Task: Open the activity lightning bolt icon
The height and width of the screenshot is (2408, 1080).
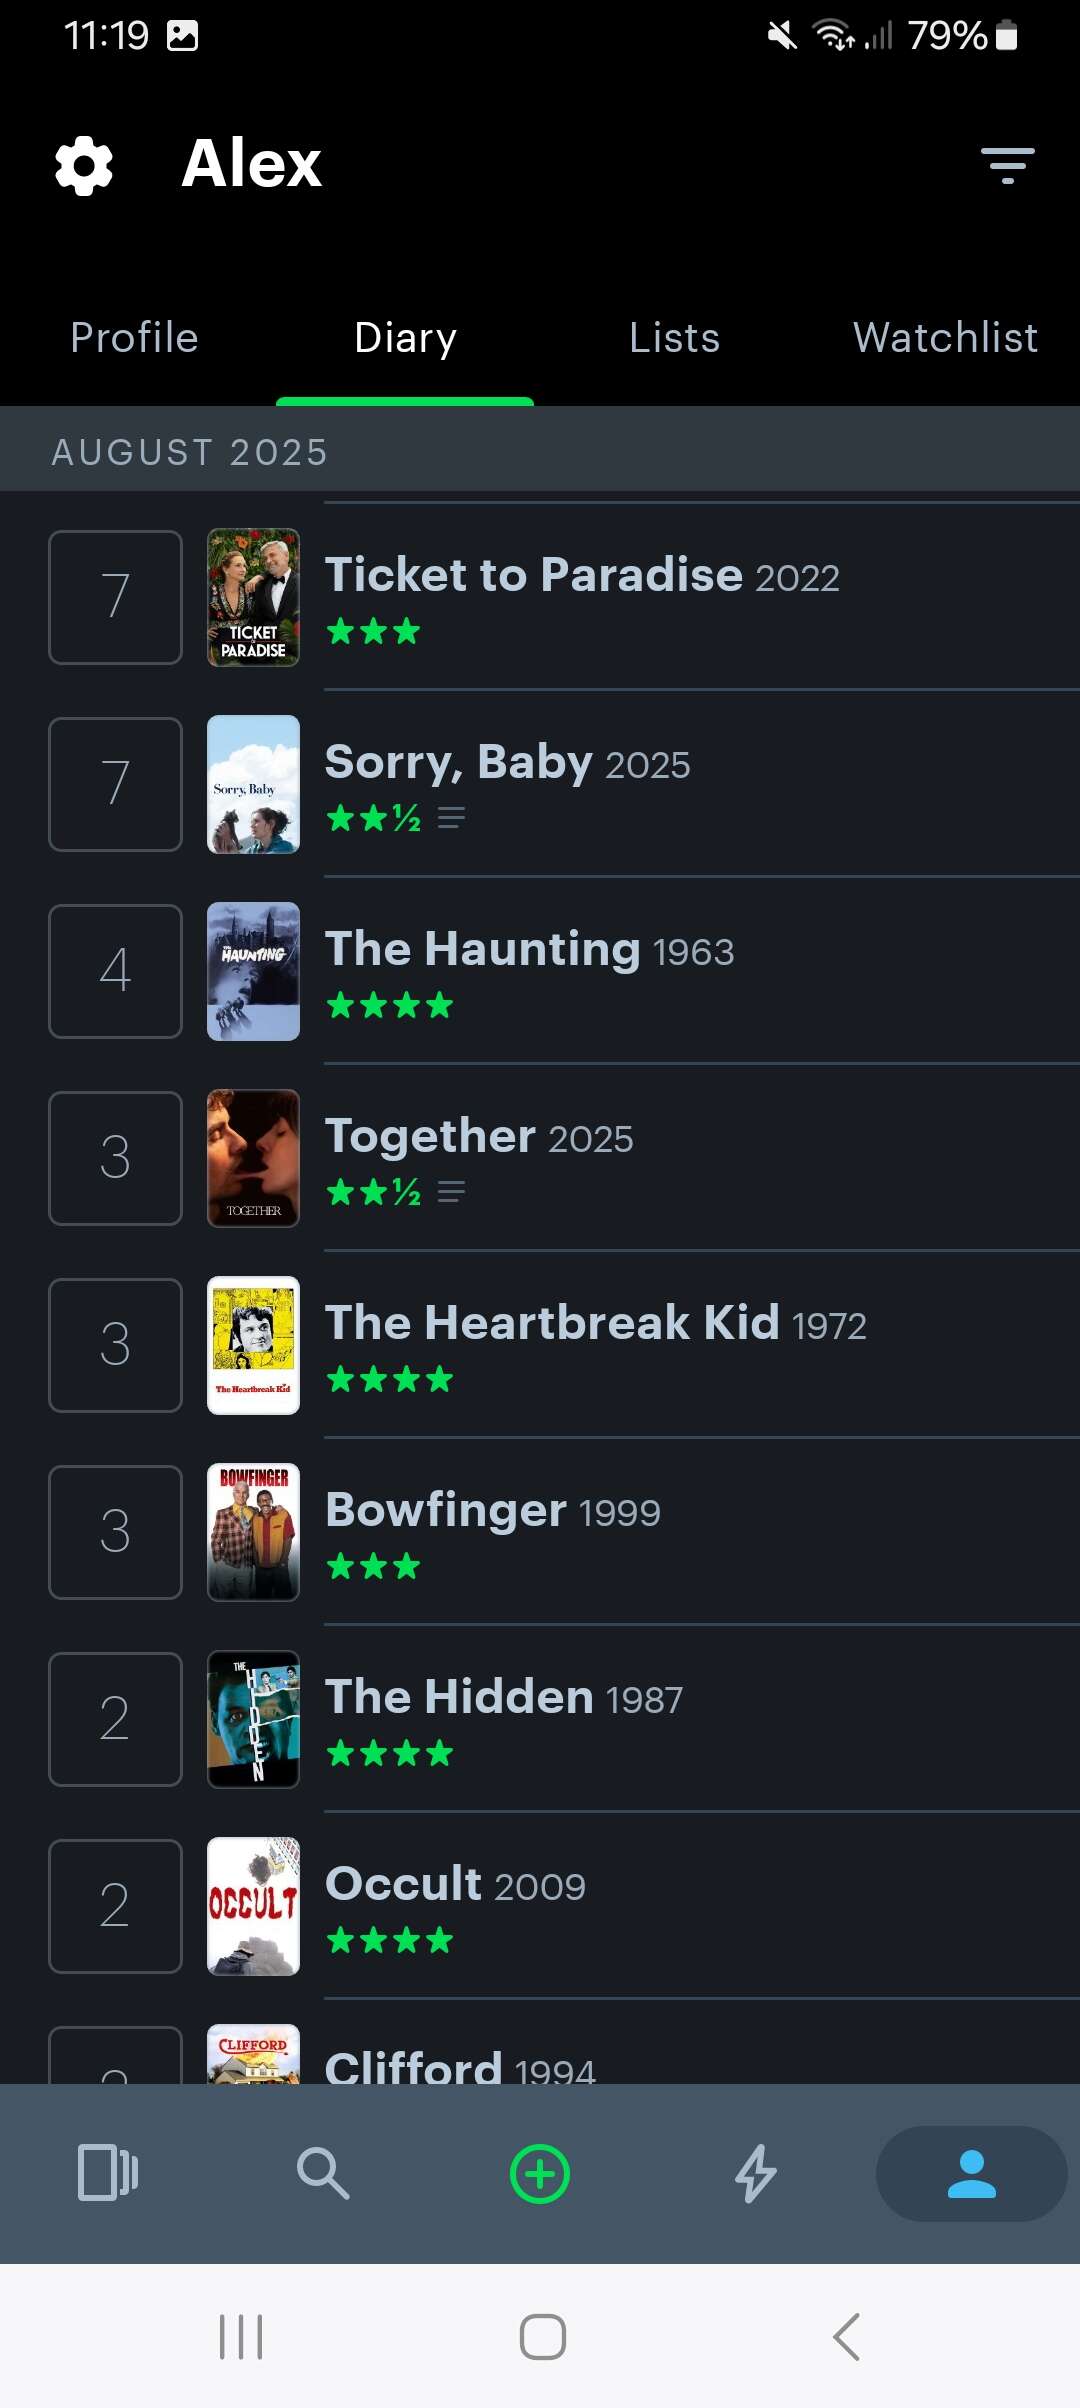Action: [756, 2173]
